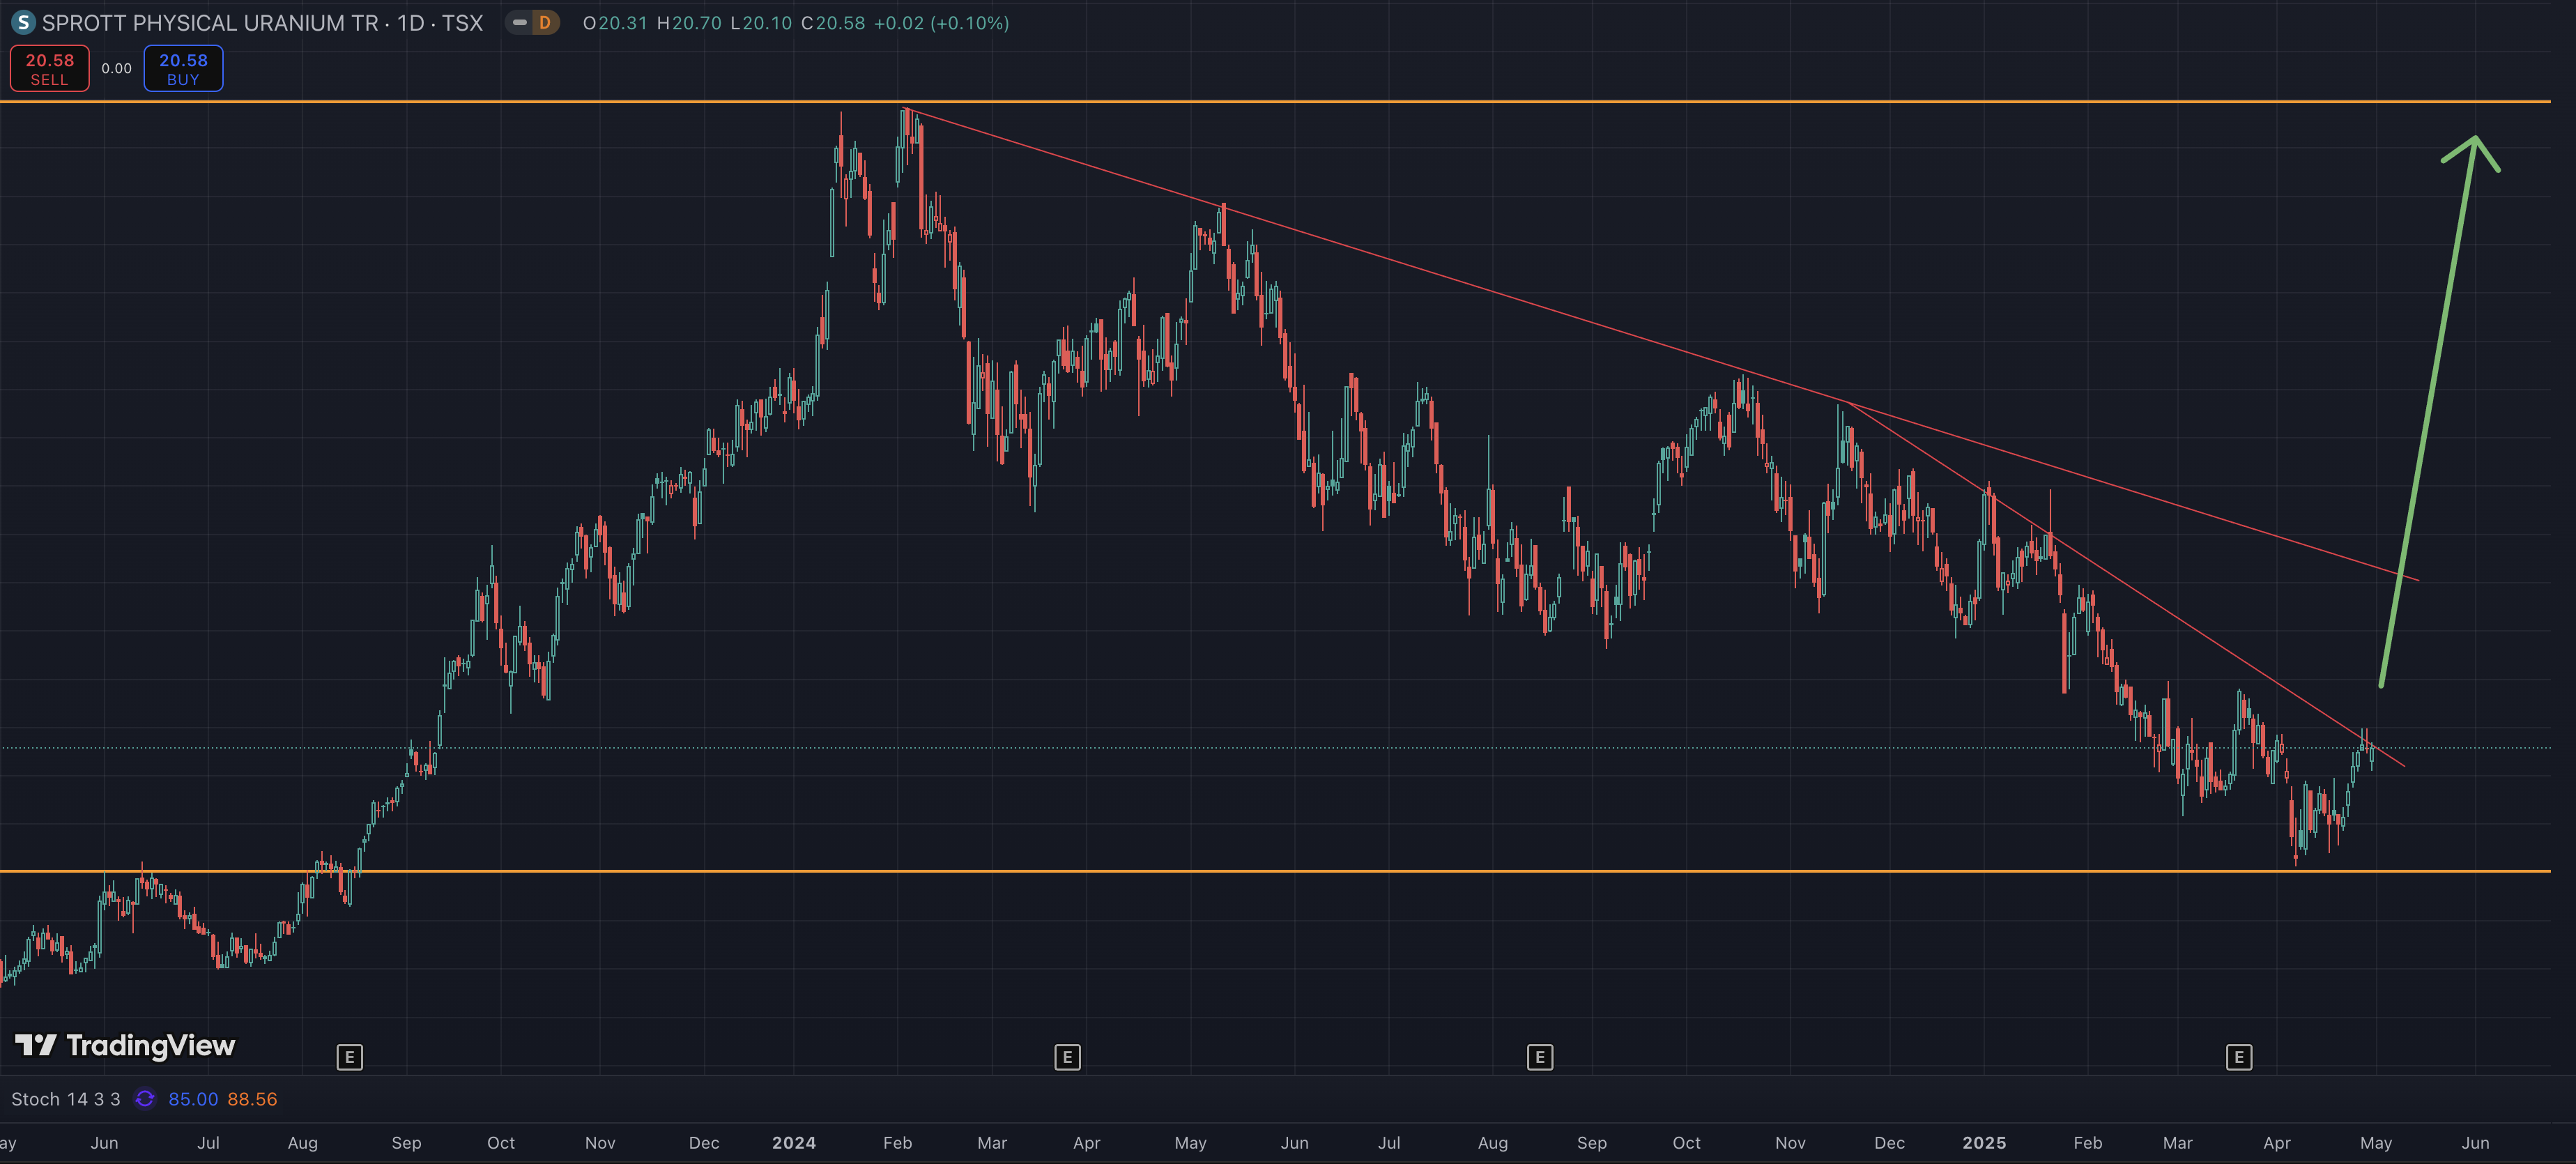This screenshot has width=2576, height=1164.
Task: Open the earnings marker "E" just before Apr 2024
Action: pos(1067,1057)
